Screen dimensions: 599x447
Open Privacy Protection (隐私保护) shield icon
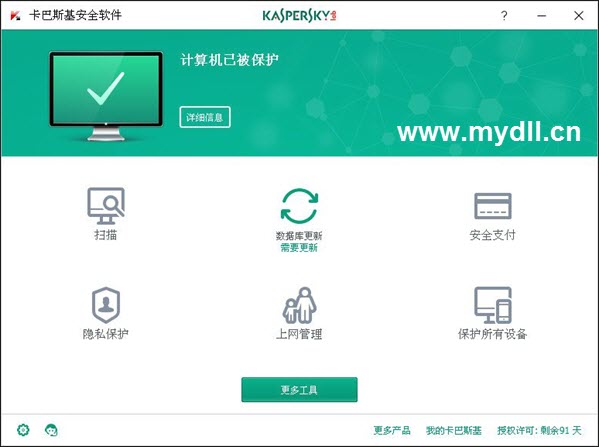tap(106, 305)
